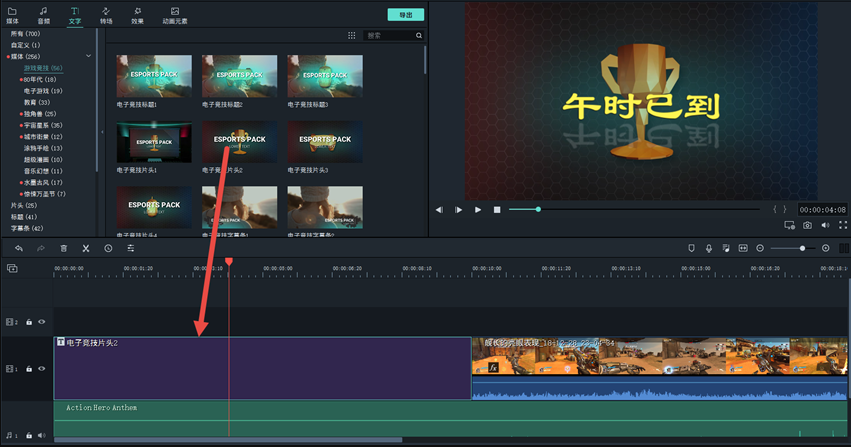
Task: Open the clock speed/duration tool
Action: pyautogui.click(x=108, y=248)
